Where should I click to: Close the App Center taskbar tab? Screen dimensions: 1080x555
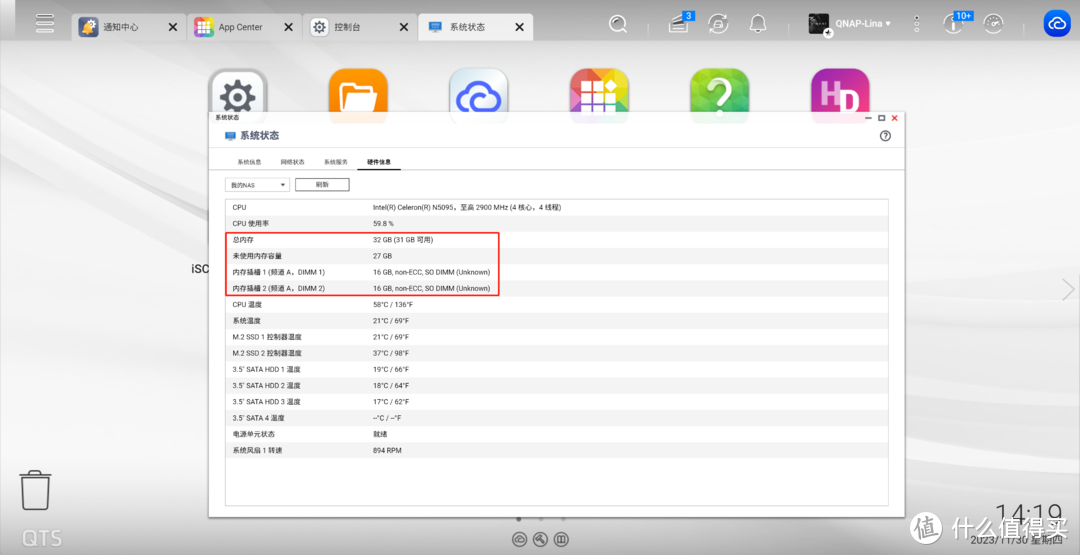tap(289, 28)
